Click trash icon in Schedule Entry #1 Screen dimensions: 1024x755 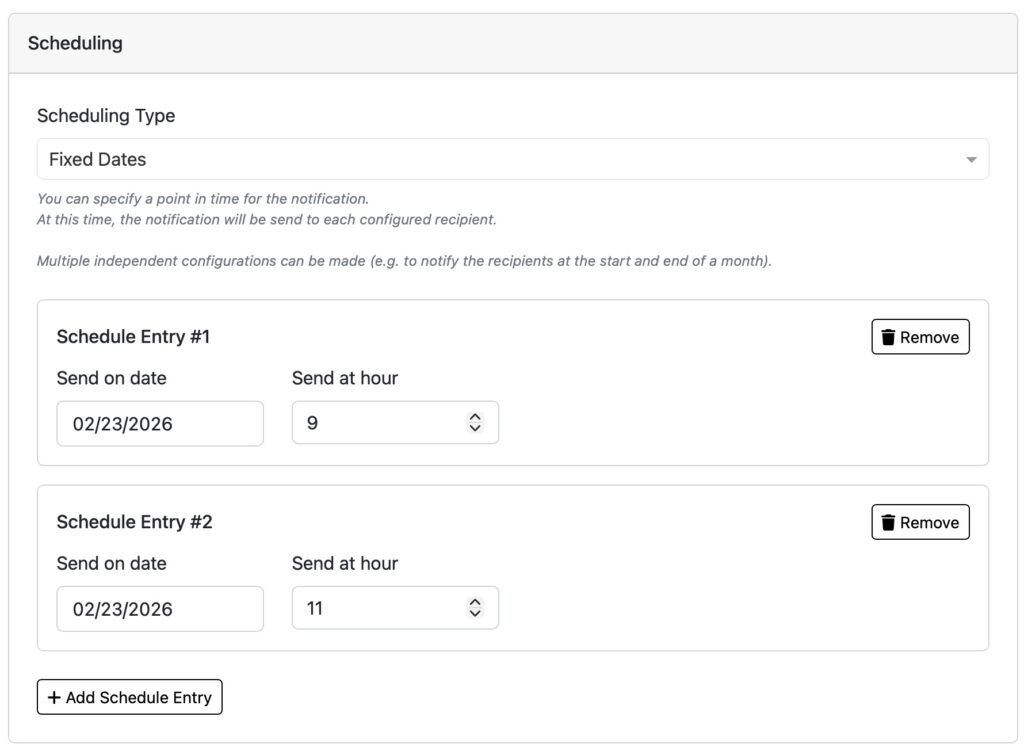(887, 338)
